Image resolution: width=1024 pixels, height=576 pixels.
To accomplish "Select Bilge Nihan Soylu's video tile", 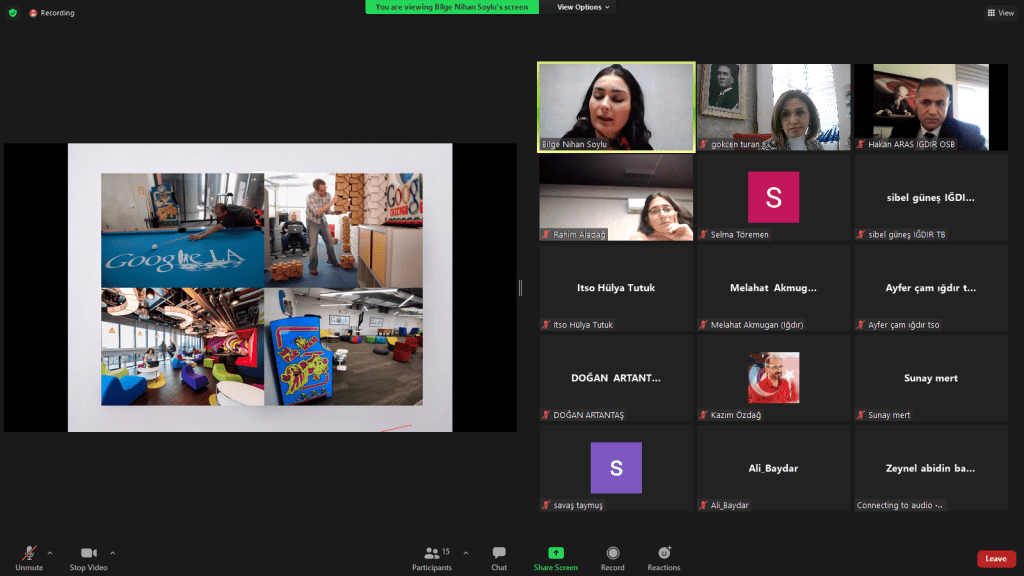I will point(616,106).
